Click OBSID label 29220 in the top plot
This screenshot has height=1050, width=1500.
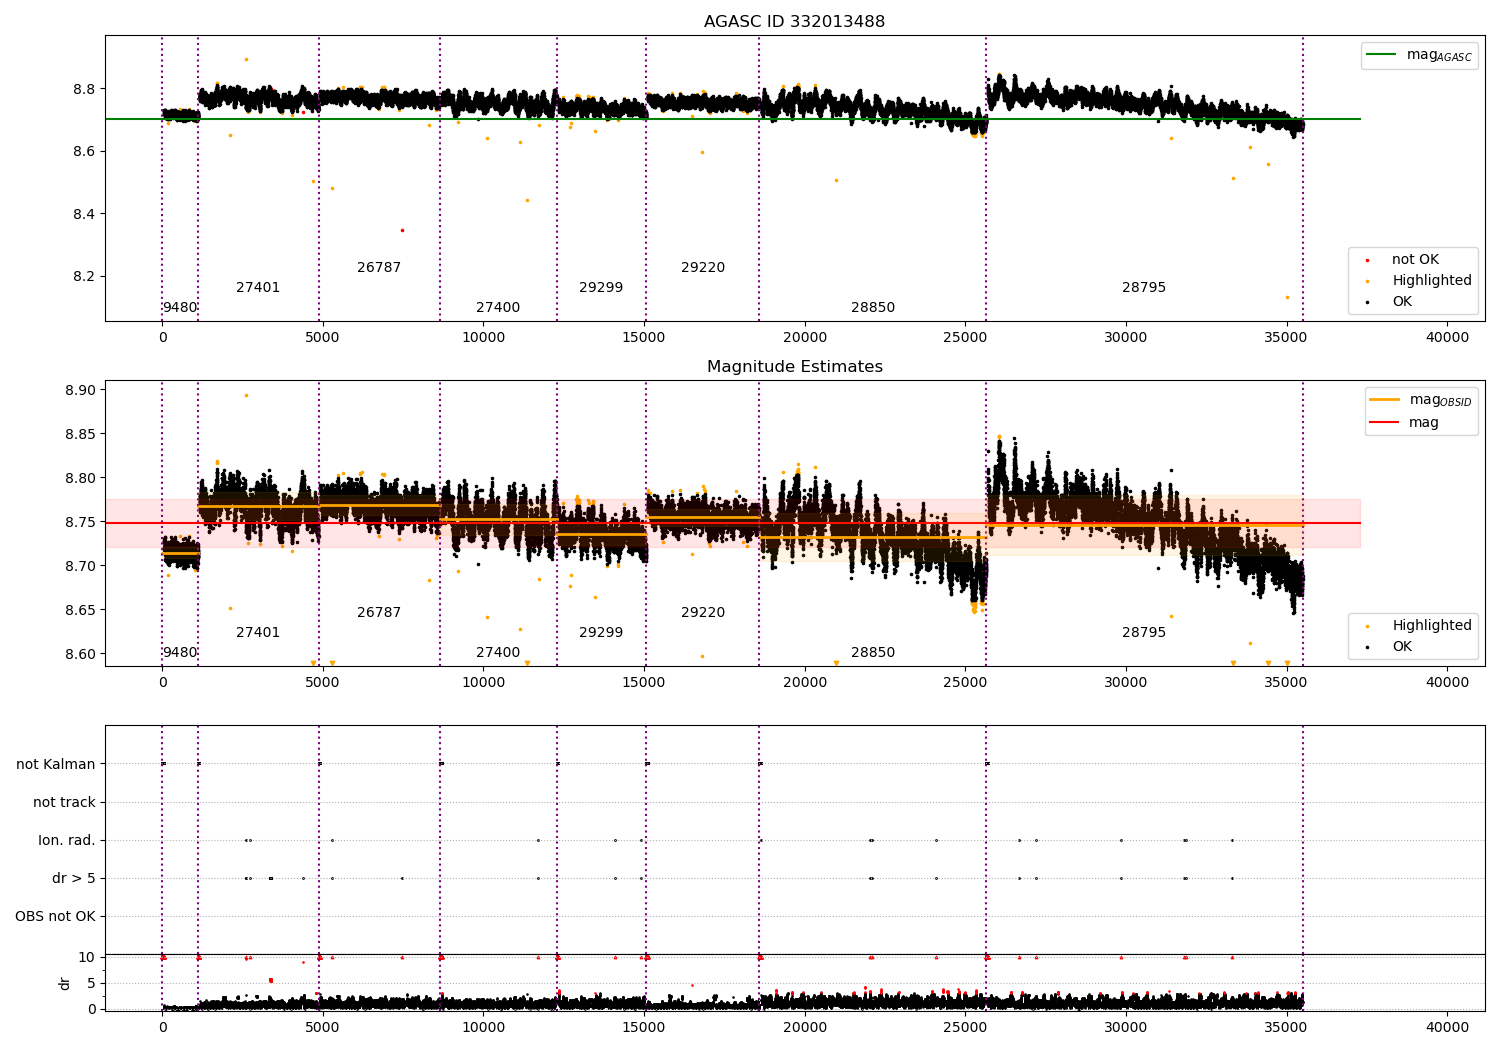click(x=703, y=267)
